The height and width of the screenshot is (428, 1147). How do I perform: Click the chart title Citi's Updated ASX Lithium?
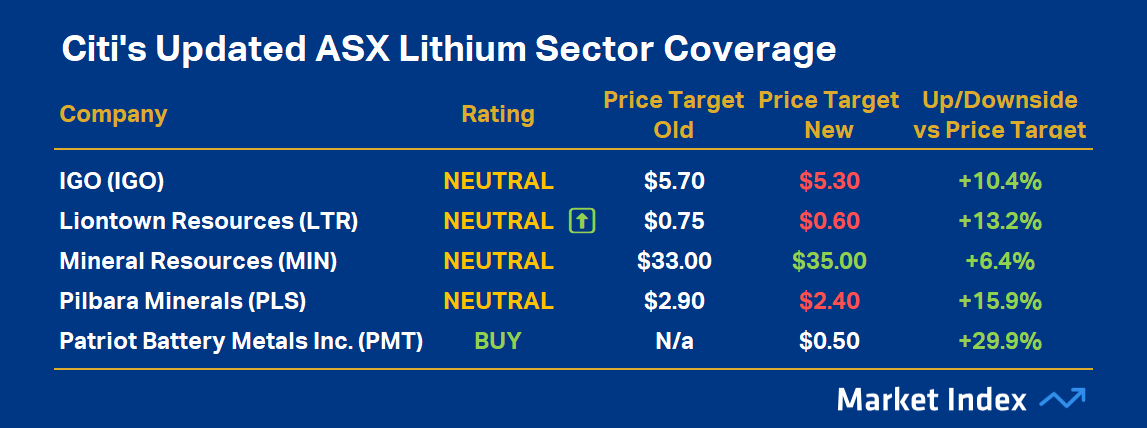(448, 49)
